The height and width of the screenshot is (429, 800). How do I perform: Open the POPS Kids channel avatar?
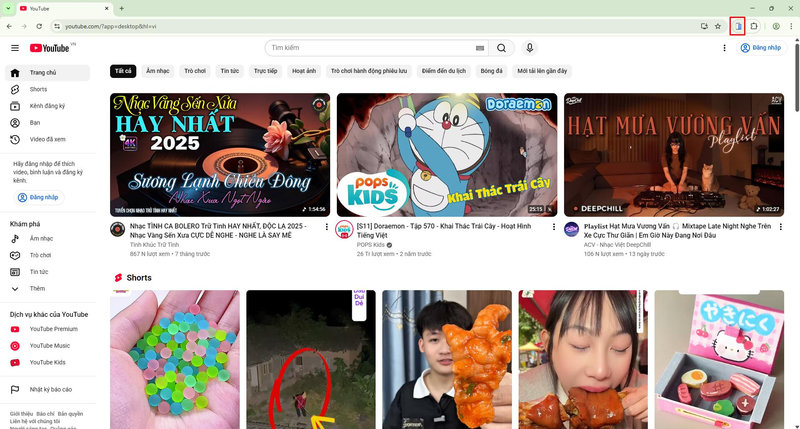point(344,230)
